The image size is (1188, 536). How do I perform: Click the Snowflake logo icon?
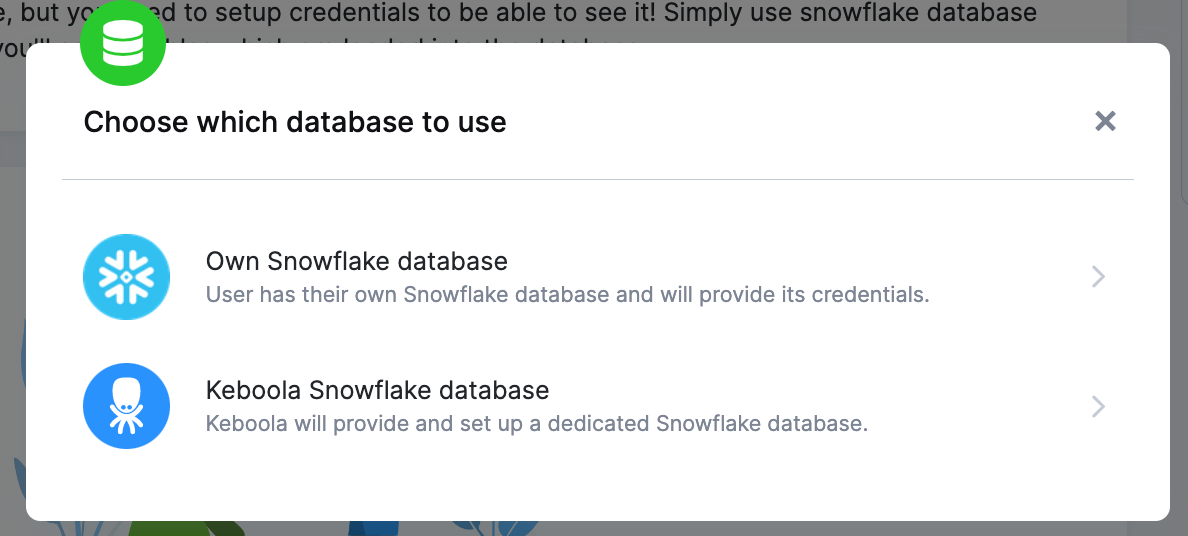click(x=127, y=277)
